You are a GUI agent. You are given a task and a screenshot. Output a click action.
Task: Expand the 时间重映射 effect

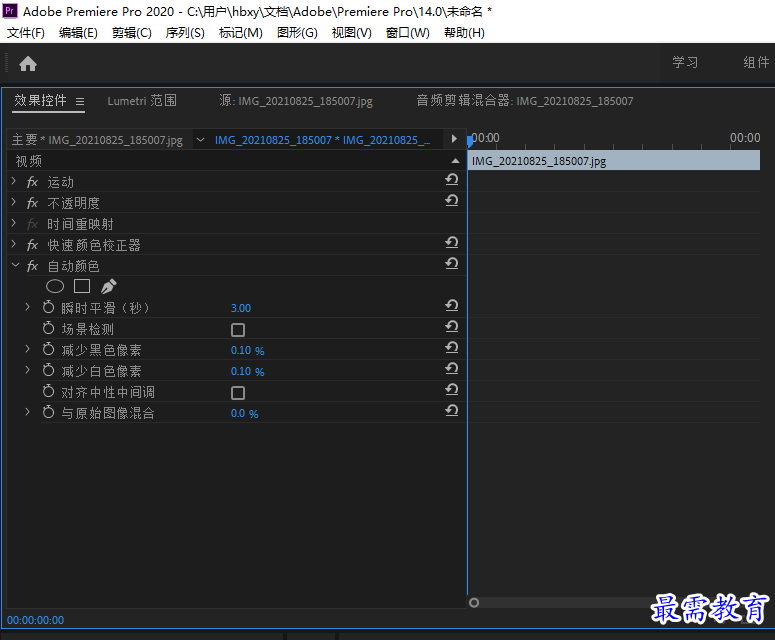(x=14, y=223)
